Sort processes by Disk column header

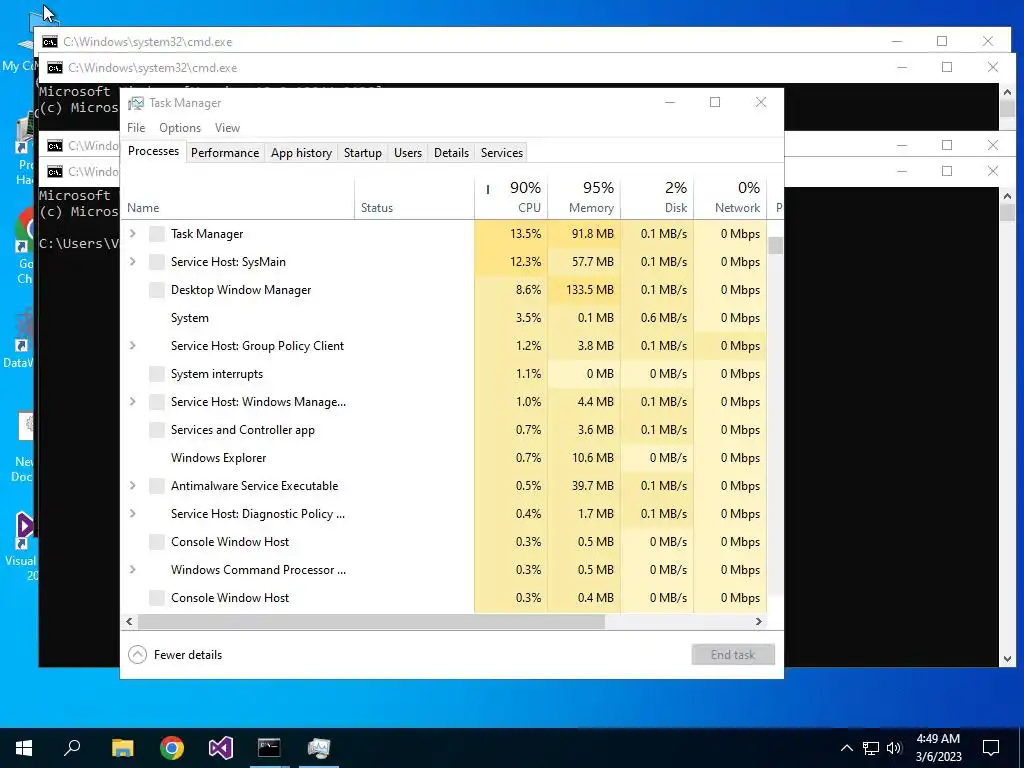(658, 197)
